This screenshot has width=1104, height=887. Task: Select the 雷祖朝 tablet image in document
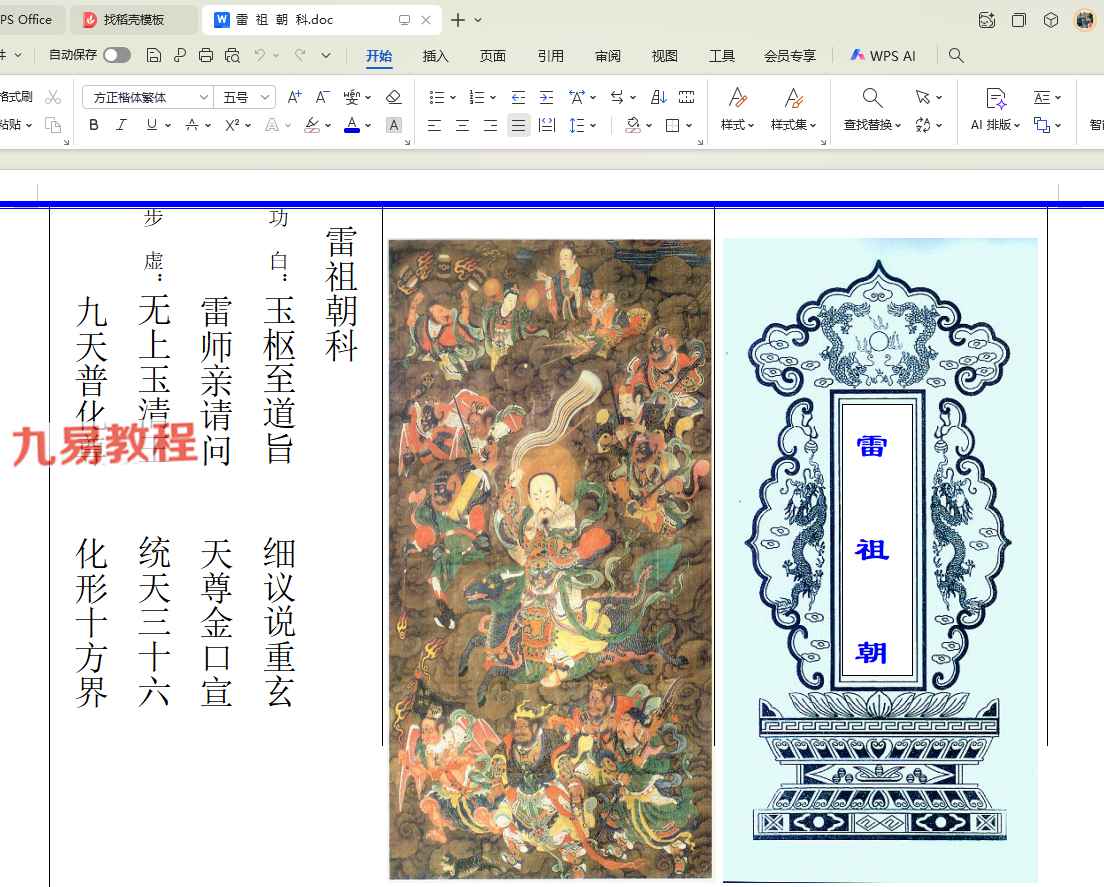880,560
